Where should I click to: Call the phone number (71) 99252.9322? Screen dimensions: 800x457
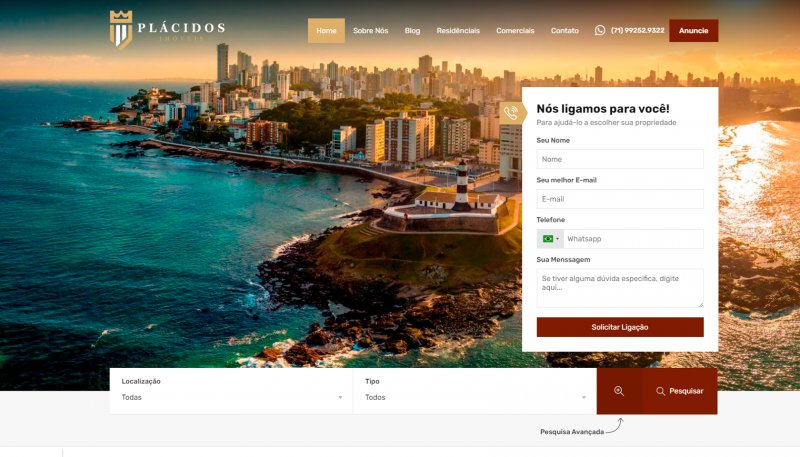637,30
